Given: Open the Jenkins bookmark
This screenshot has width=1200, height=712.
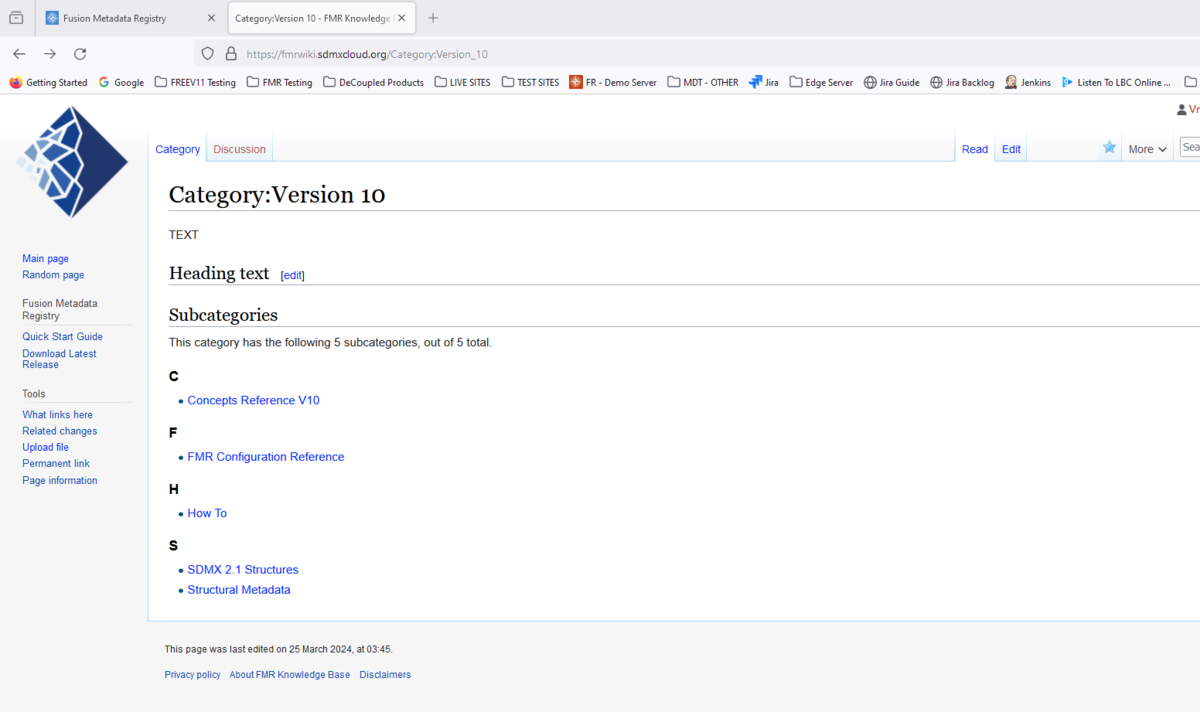Looking at the screenshot, I should point(1028,82).
